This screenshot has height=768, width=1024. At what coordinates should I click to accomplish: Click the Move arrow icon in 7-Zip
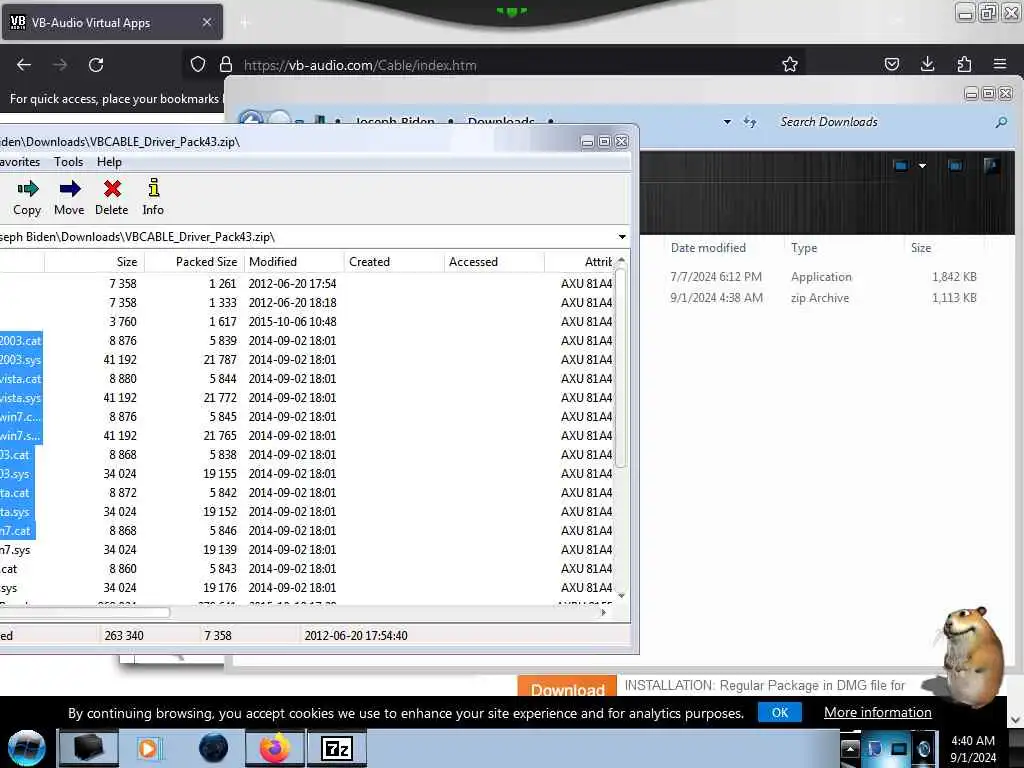(70, 189)
